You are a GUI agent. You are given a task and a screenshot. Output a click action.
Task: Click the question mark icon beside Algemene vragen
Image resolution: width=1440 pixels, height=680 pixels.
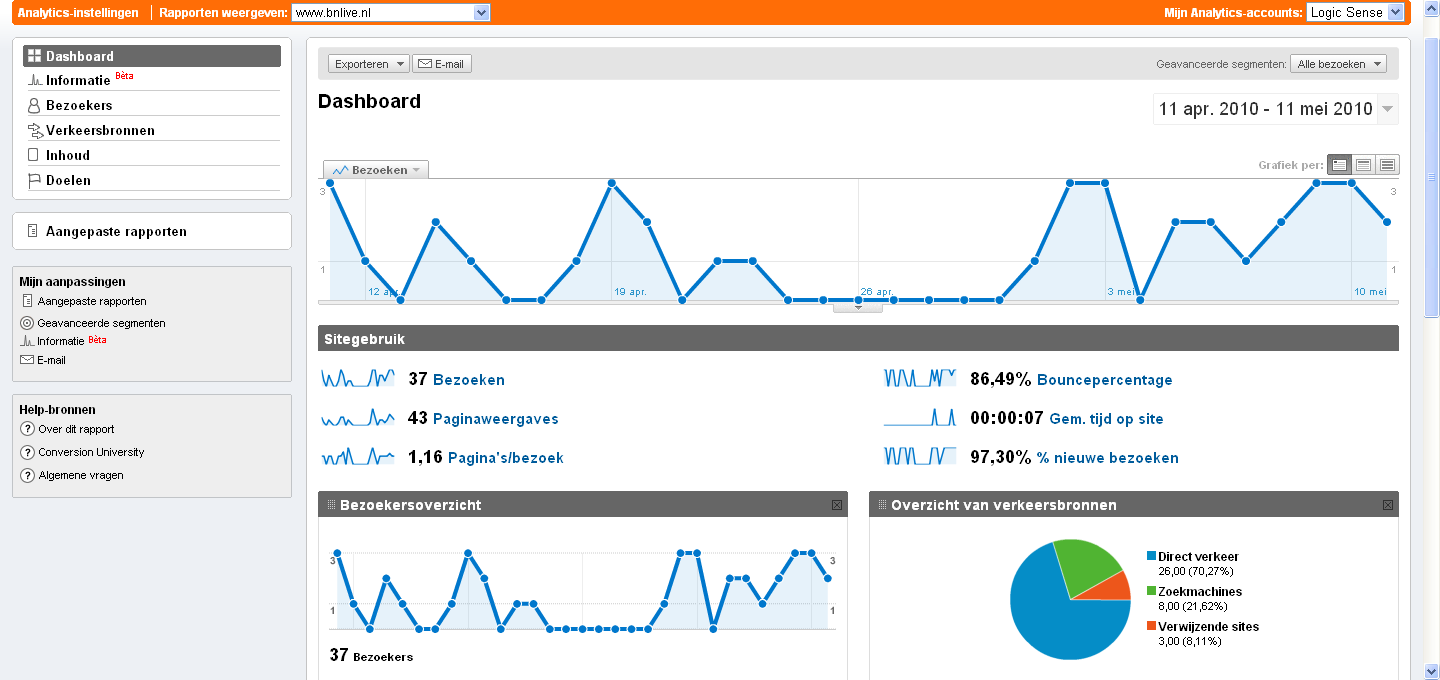click(x=27, y=475)
